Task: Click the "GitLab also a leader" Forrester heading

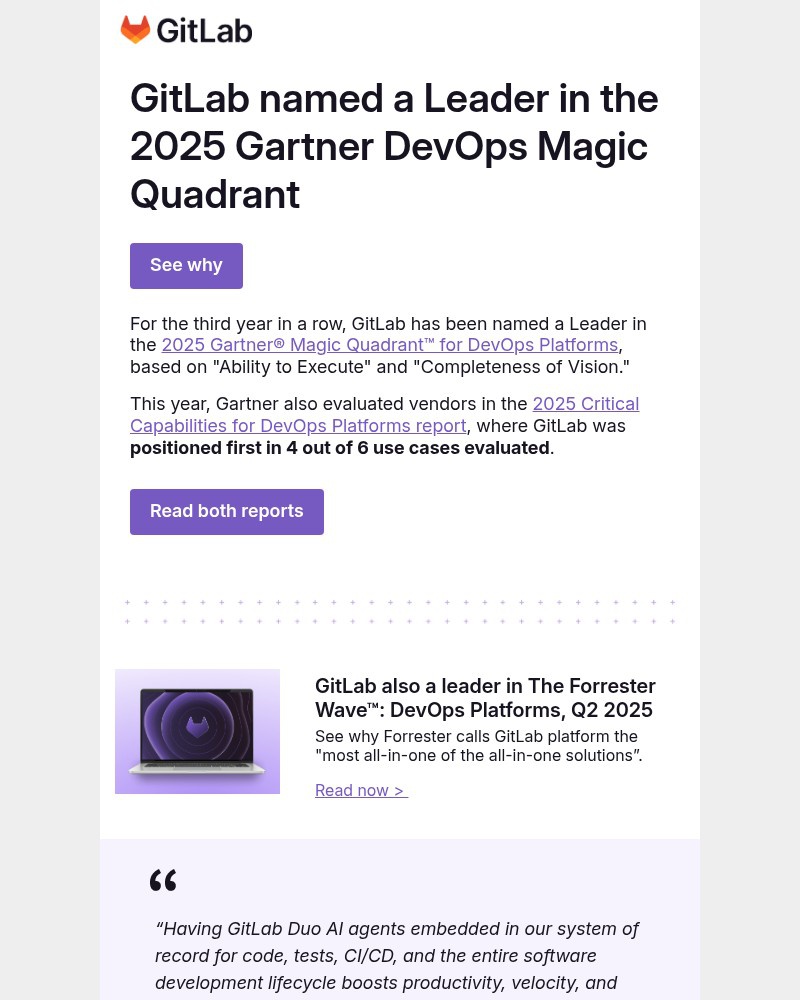Action: coord(485,697)
